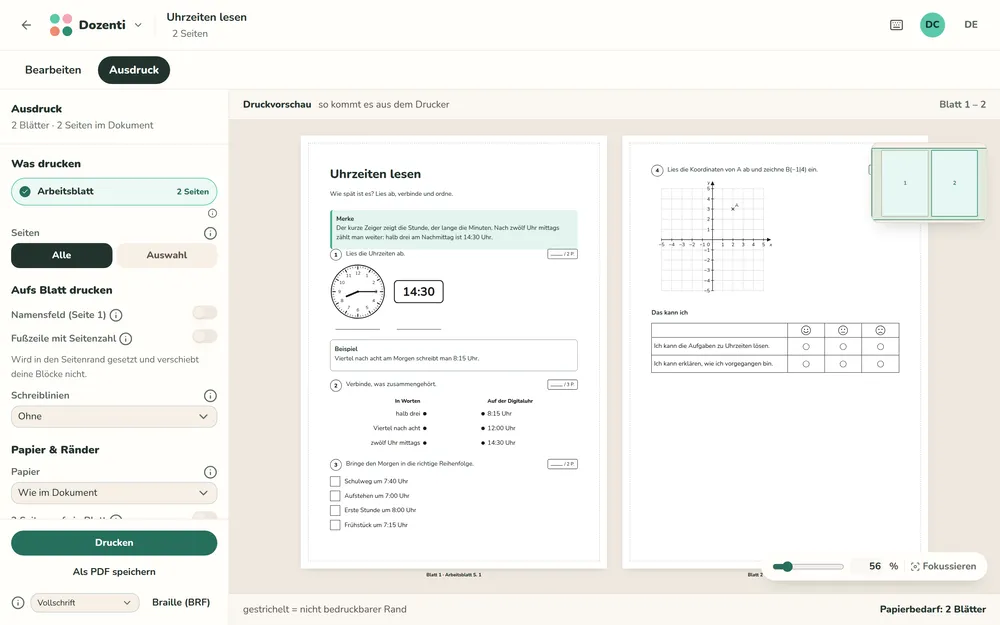Image resolution: width=1000 pixels, height=625 pixels.
Task: Export as Braille (BRF)
Action: pos(181,603)
